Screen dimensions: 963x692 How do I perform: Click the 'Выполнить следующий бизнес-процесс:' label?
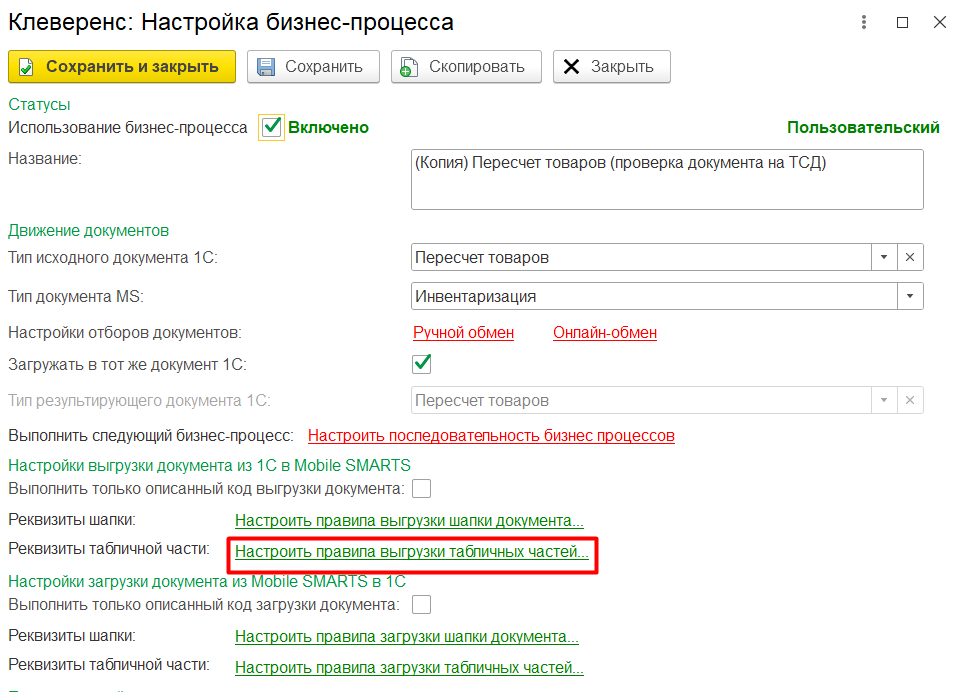[x=151, y=436]
